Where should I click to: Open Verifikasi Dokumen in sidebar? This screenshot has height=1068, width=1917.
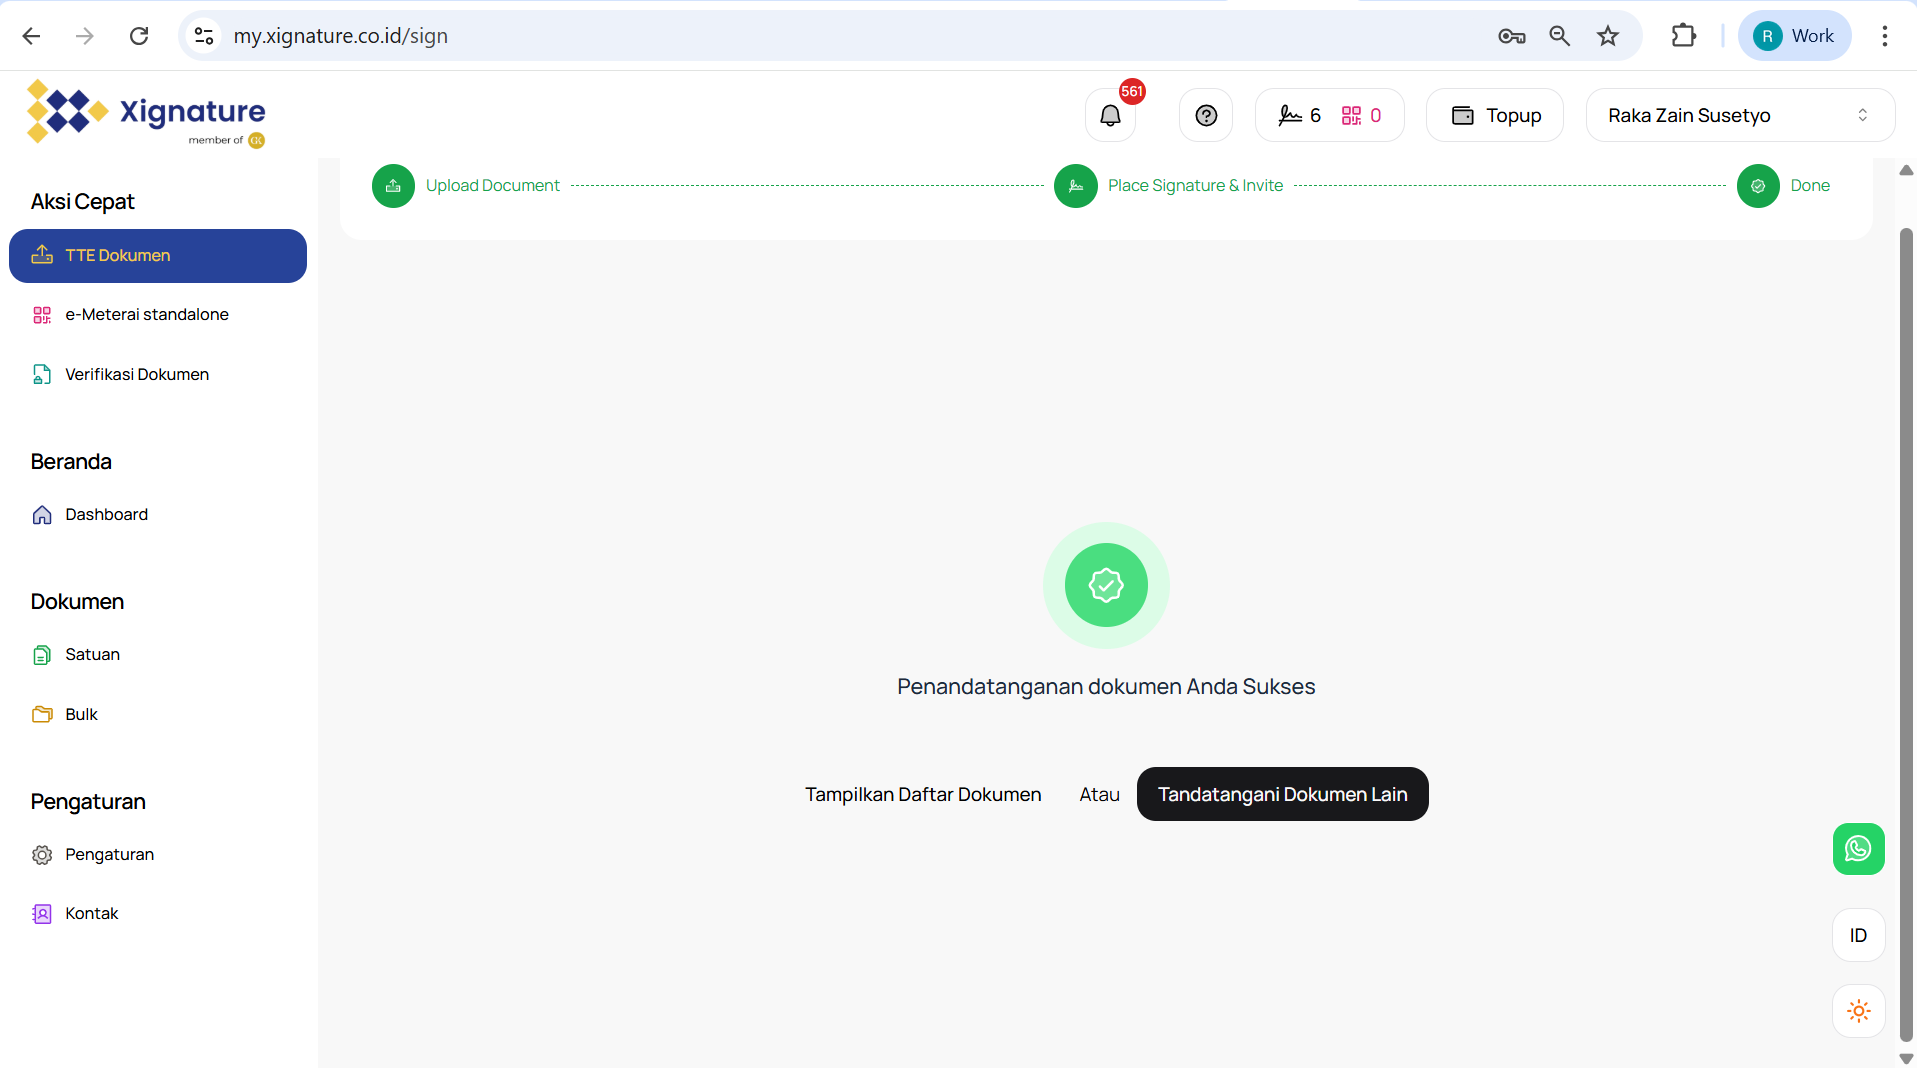tap(137, 374)
